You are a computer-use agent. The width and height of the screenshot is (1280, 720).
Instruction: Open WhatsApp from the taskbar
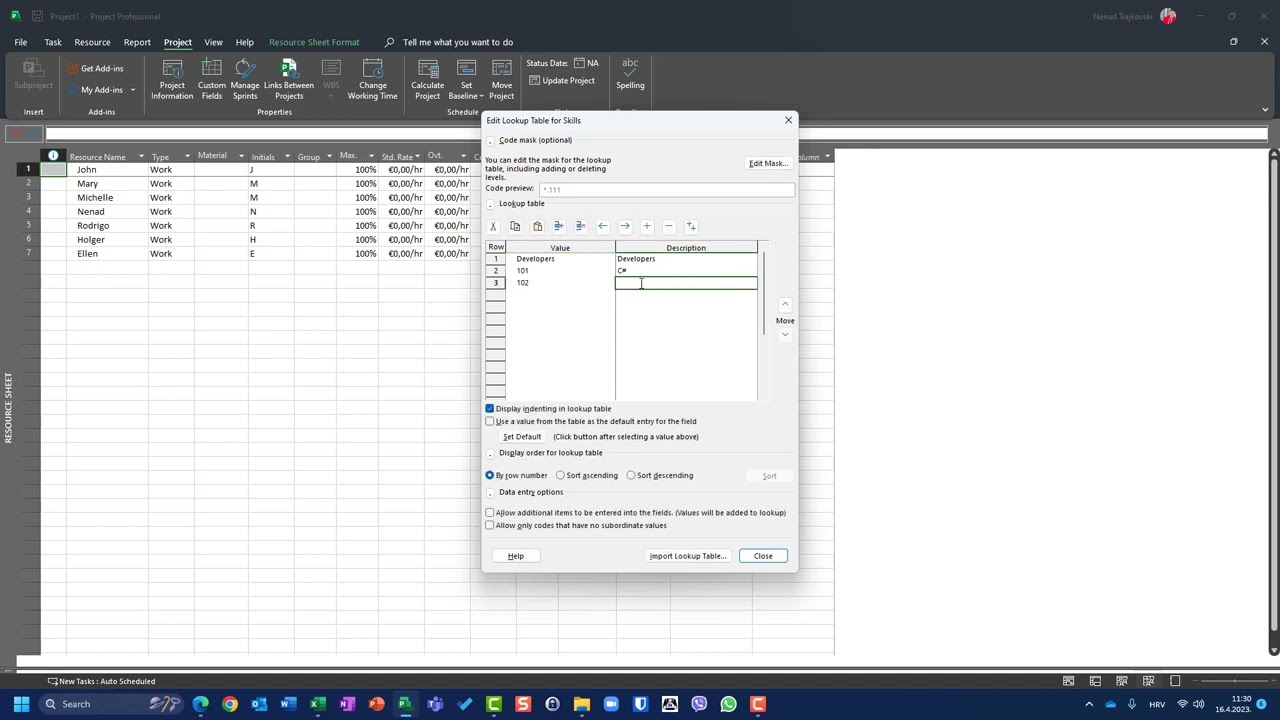point(728,704)
